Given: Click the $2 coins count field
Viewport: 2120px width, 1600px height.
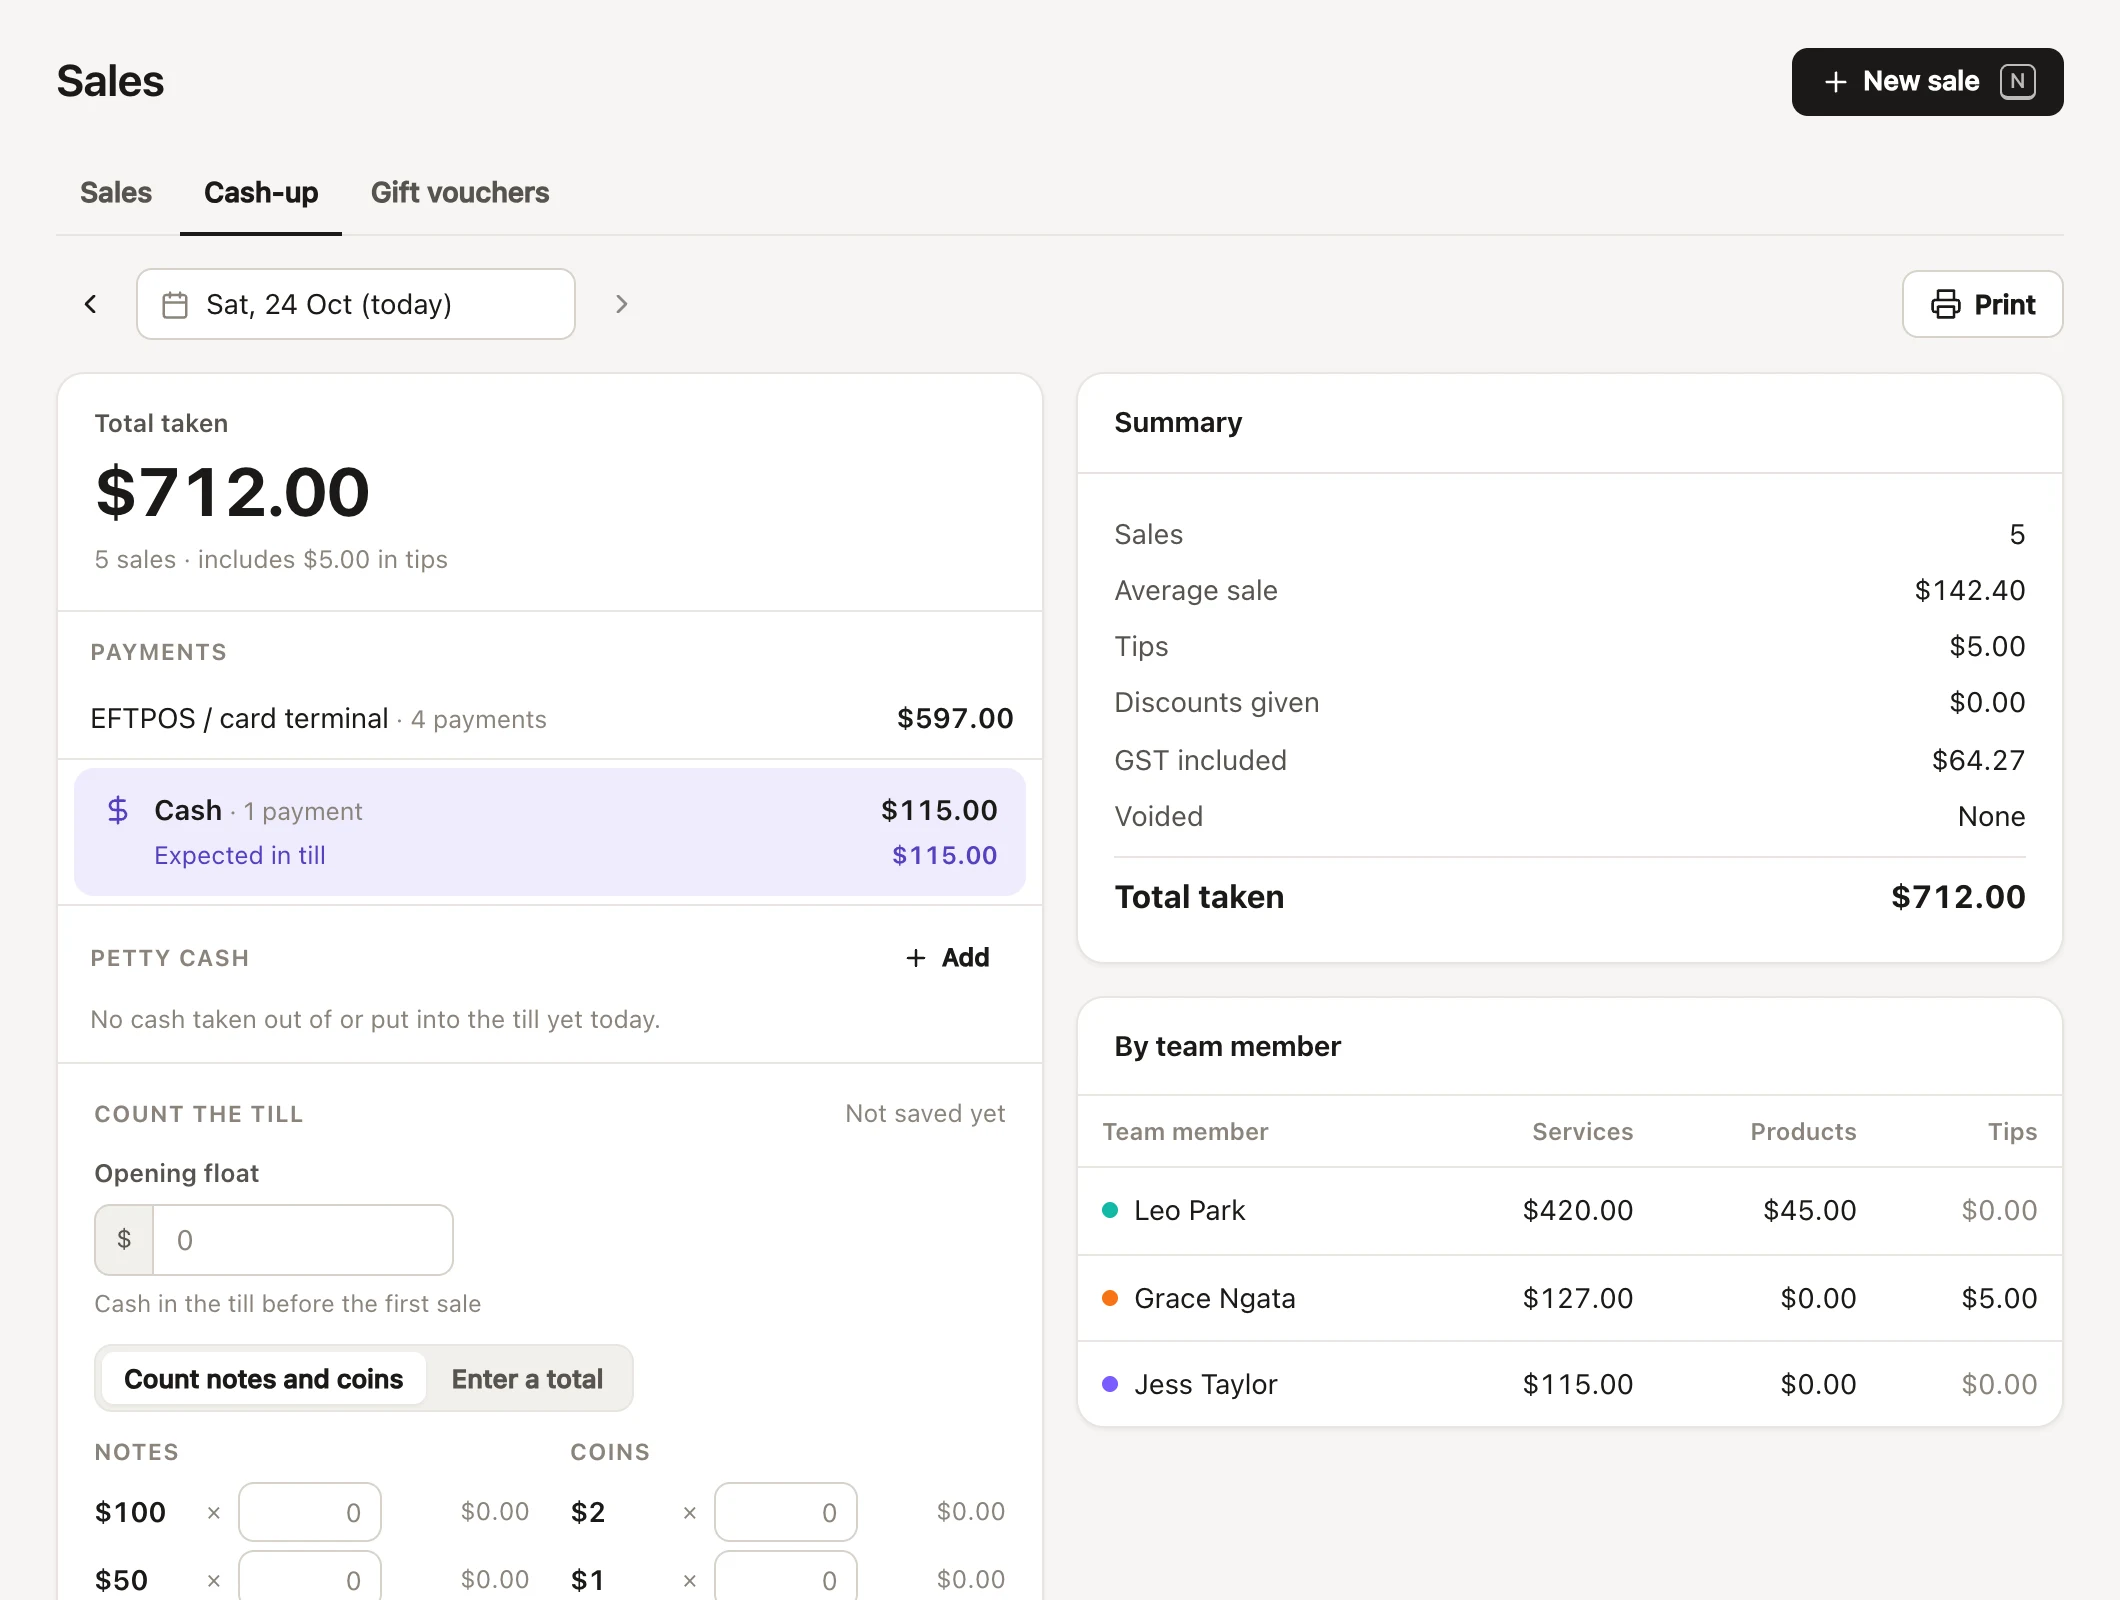Looking at the screenshot, I should point(786,1512).
